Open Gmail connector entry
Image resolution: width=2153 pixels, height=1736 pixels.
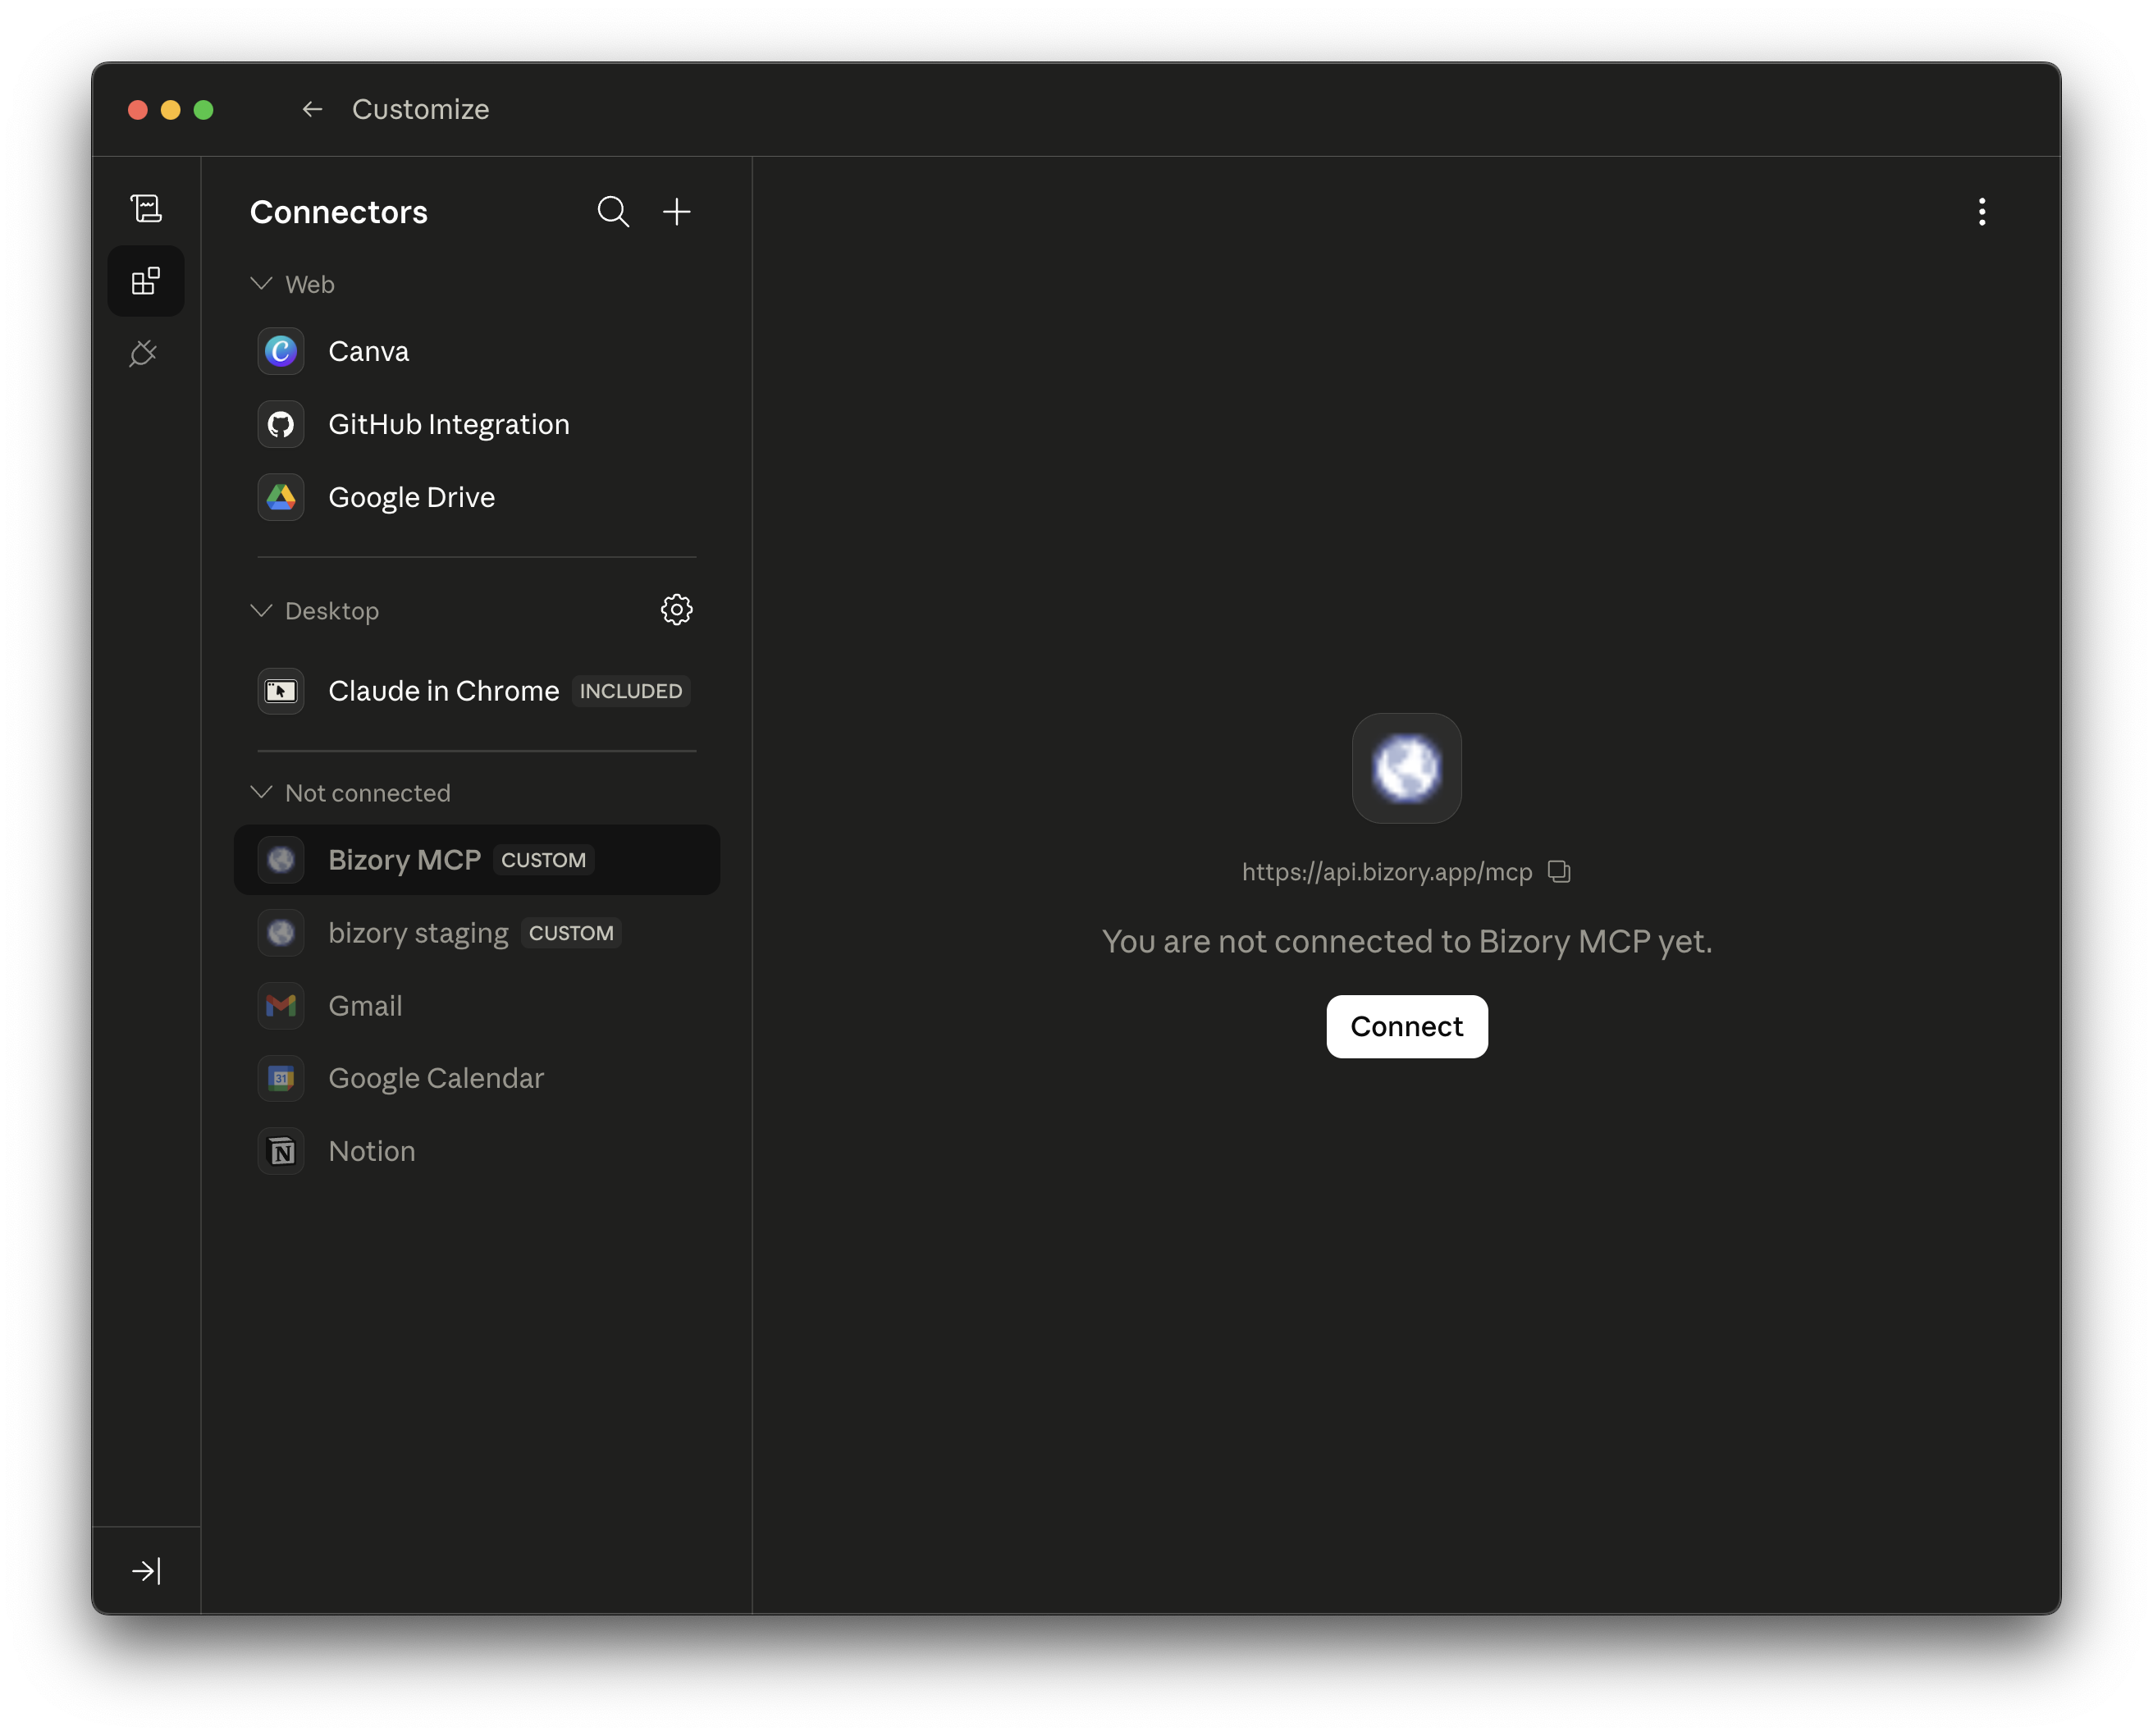pos(477,1005)
